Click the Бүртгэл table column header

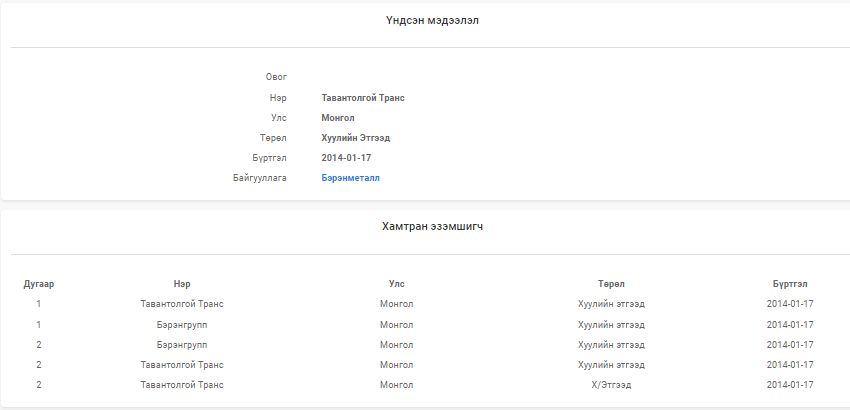coord(790,284)
